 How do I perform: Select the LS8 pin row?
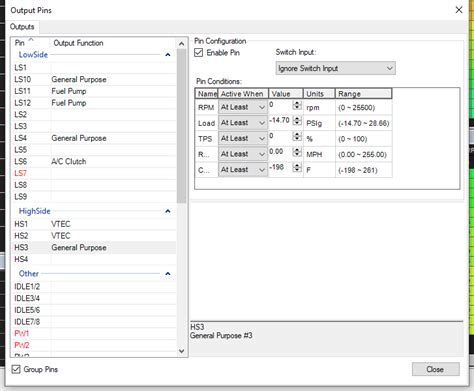tap(94, 185)
